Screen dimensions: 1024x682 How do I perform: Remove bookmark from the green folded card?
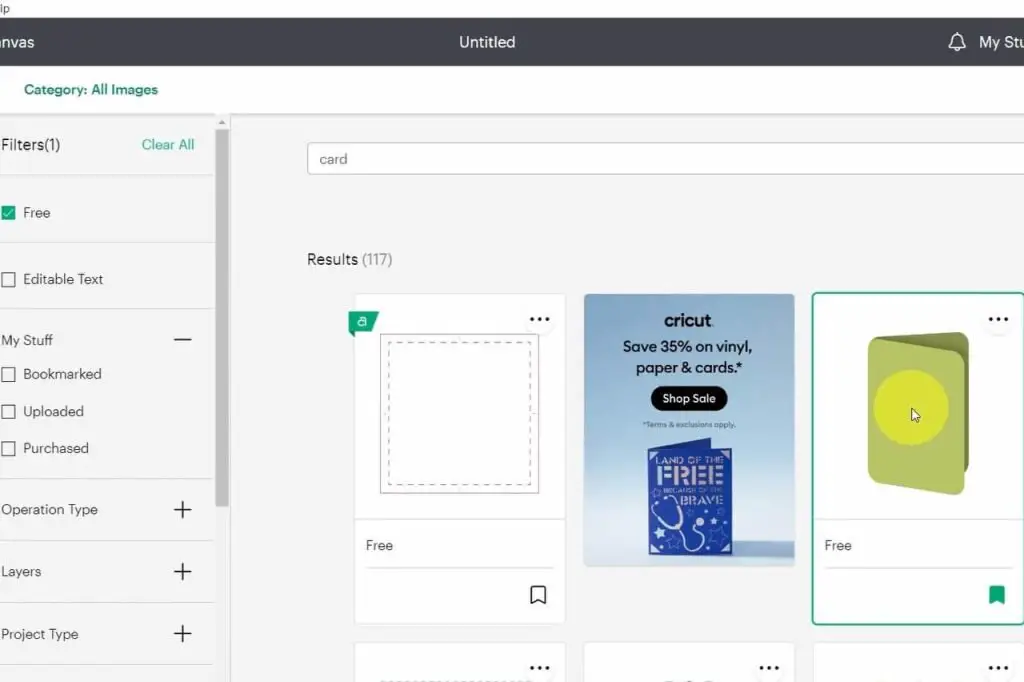coord(997,594)
